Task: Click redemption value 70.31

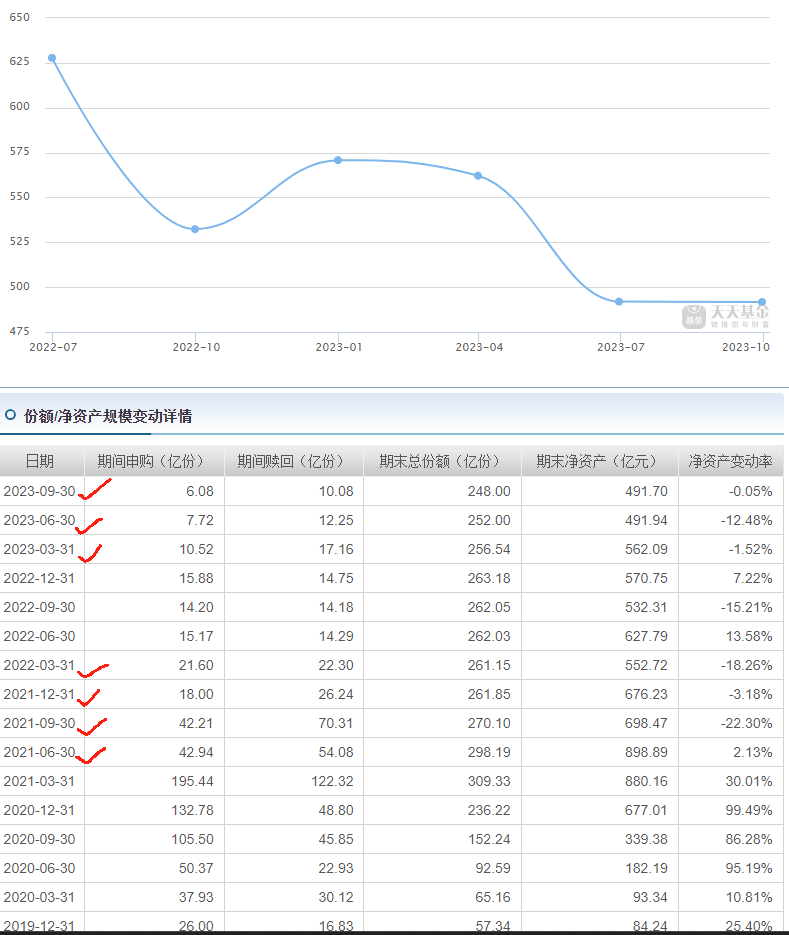Action: tap(336, 723)
